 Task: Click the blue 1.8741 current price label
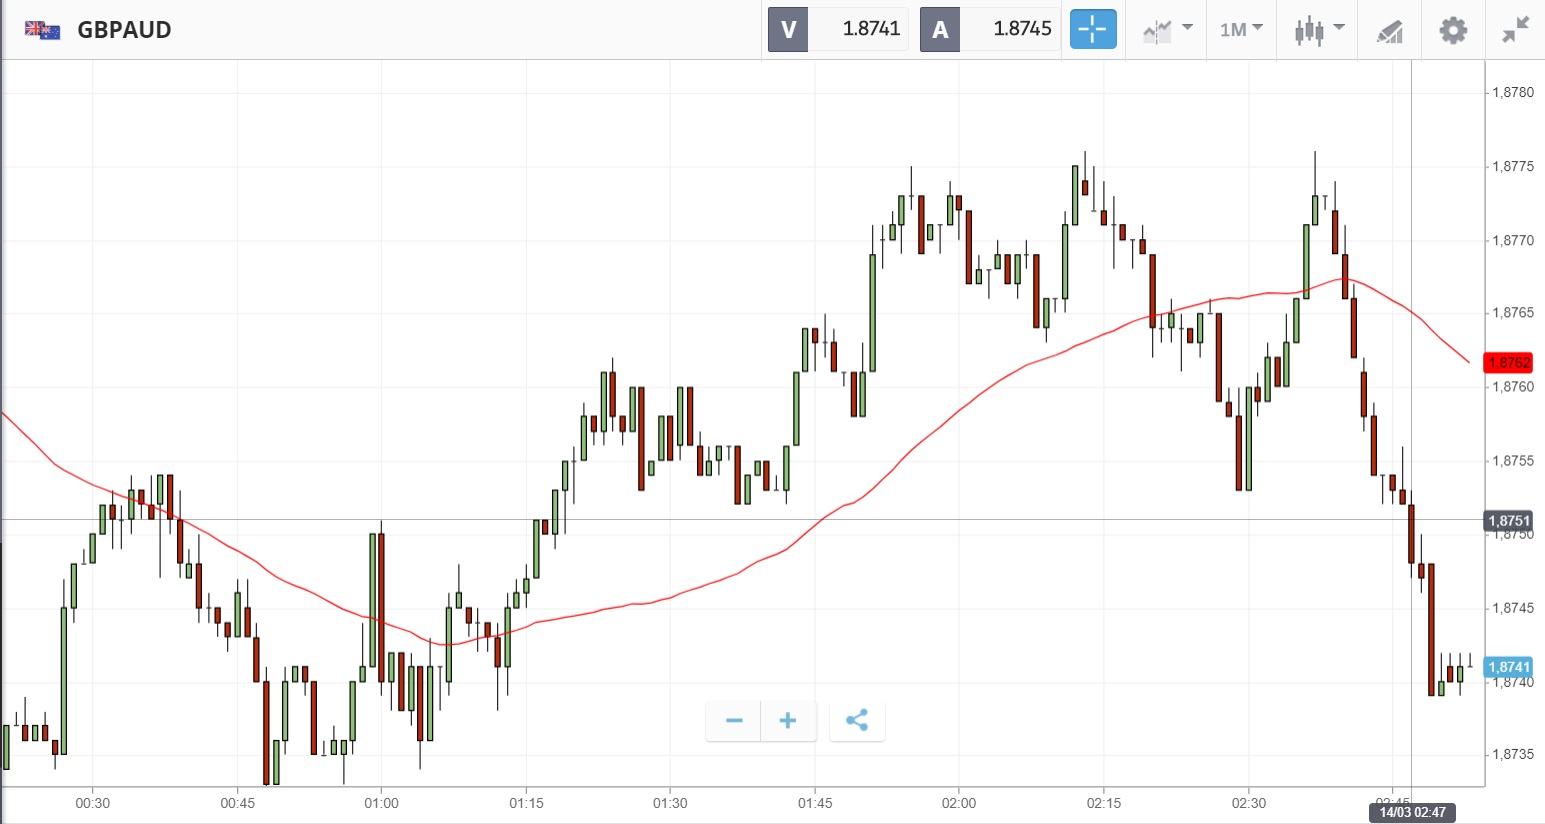[1508, 667]
